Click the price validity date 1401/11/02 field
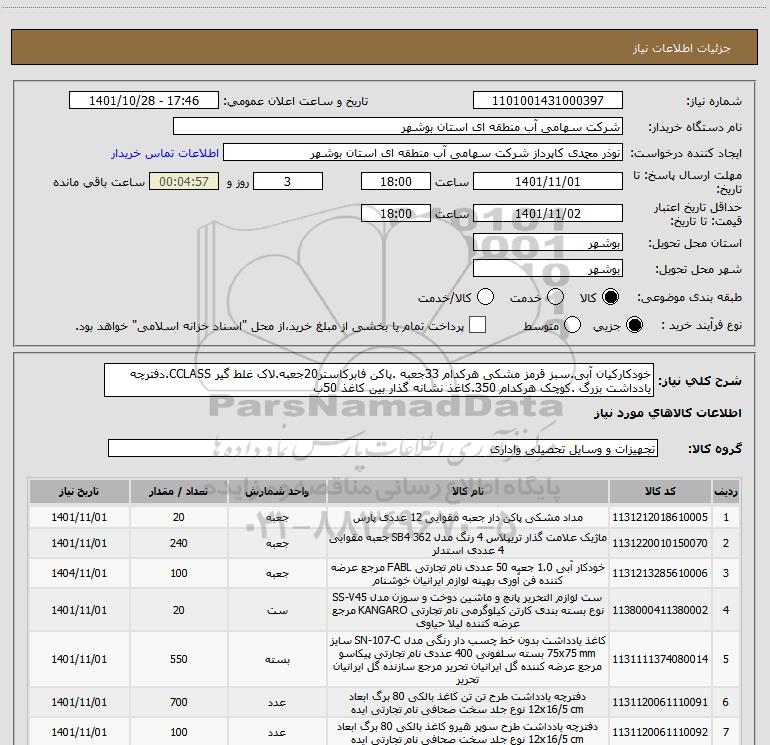Screen dimensions: 770x745 pyautogui.click(x=548, y=213)
